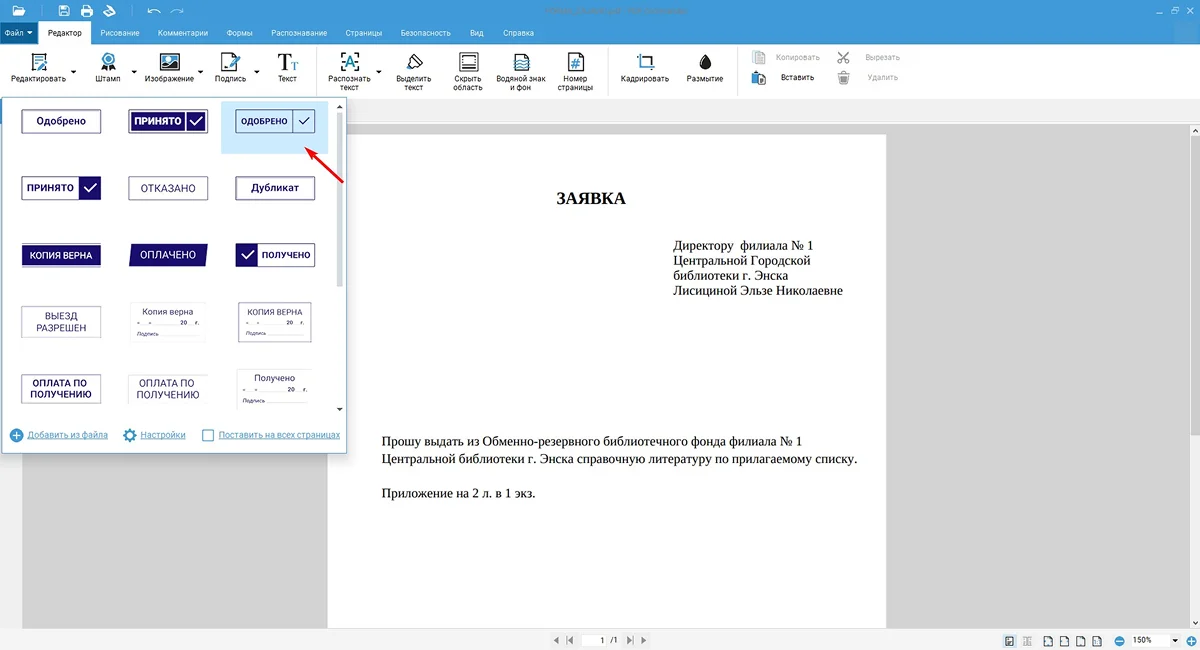Image resolution: width=1200 pixels, height=650 pixels.
Task: Click the Выделить текст highlighter icon
Action: coord(413,62)
